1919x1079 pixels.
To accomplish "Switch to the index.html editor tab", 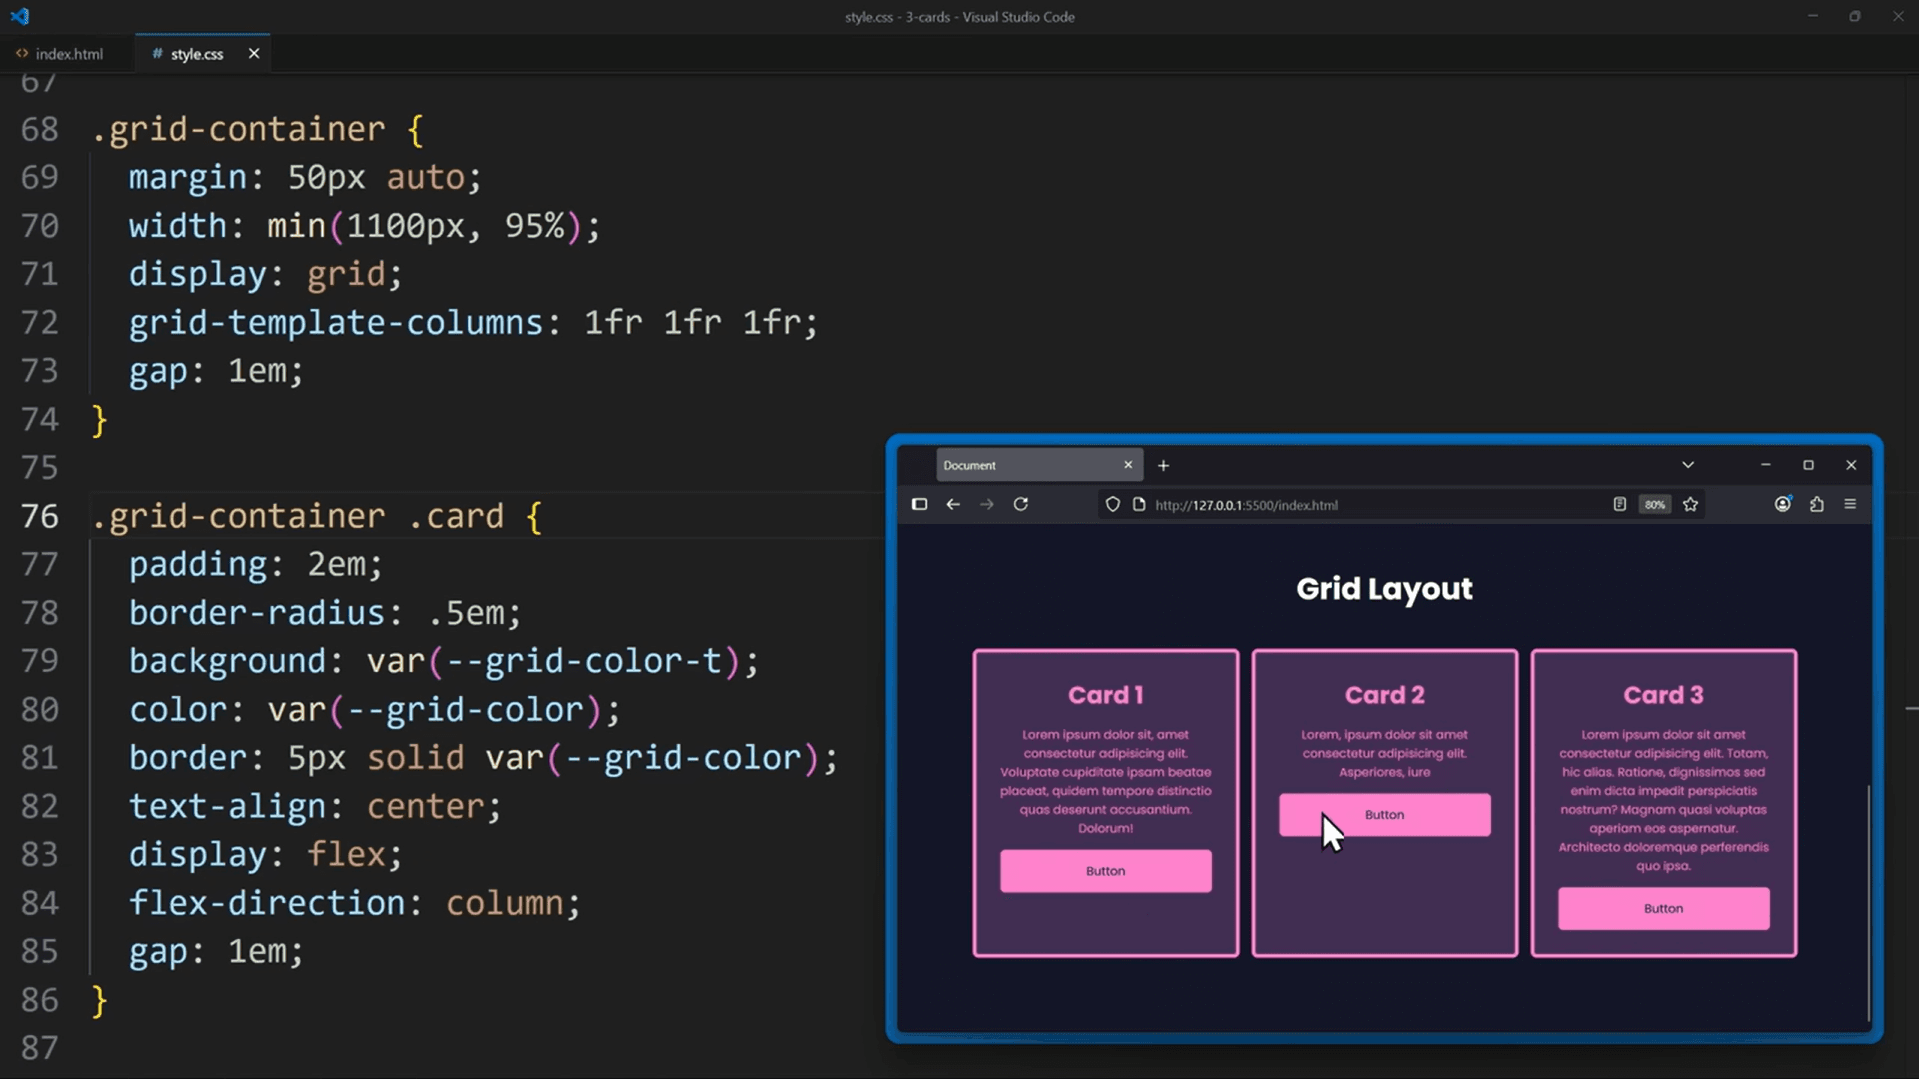I will 68,54.
